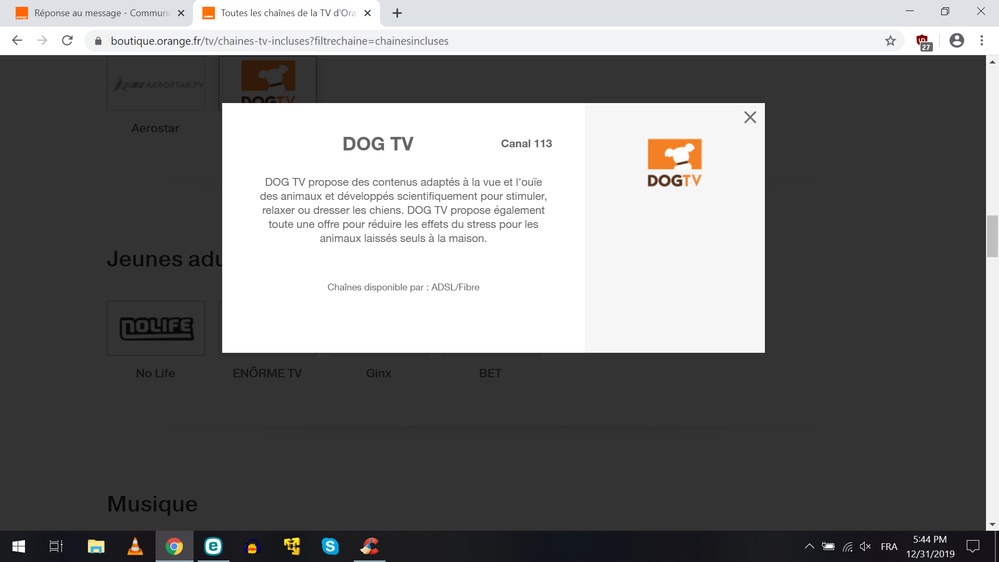
Task: Open the yellow blocks taskbar app
Action: [x=292, y=546]
